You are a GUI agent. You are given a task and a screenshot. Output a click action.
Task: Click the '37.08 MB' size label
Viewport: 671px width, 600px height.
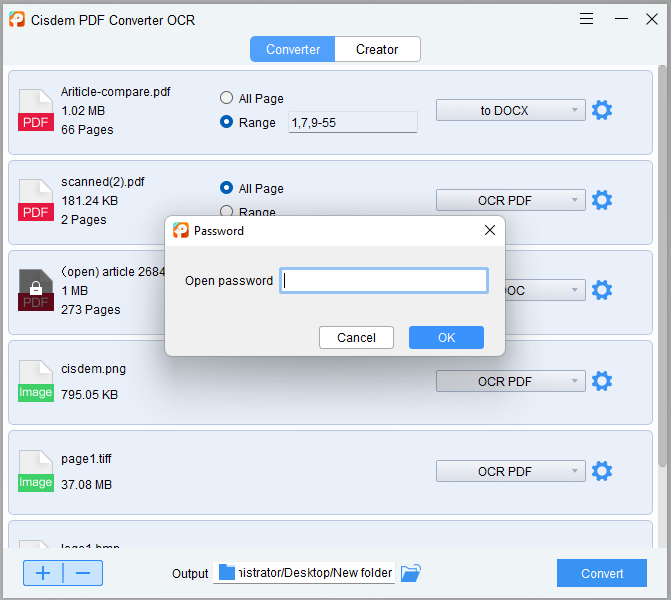point(86,484)
